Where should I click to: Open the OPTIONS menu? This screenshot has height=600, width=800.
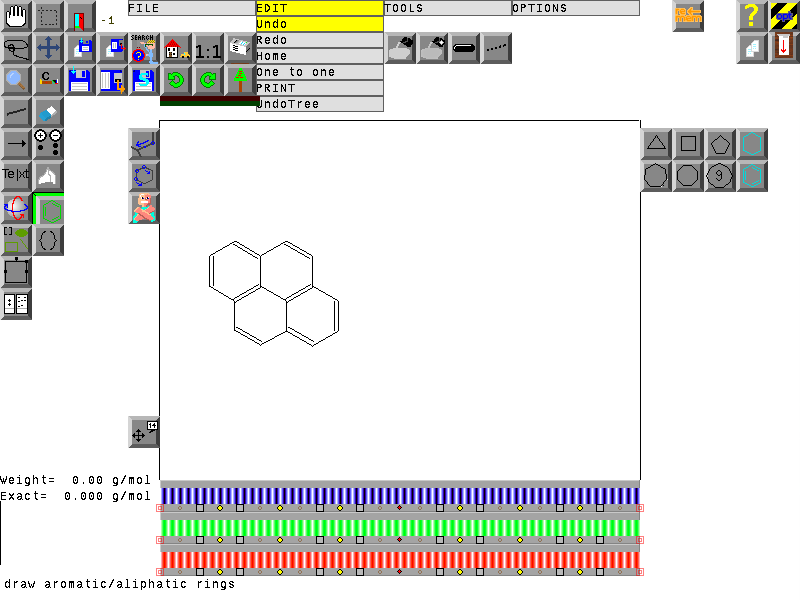(575, 8)
